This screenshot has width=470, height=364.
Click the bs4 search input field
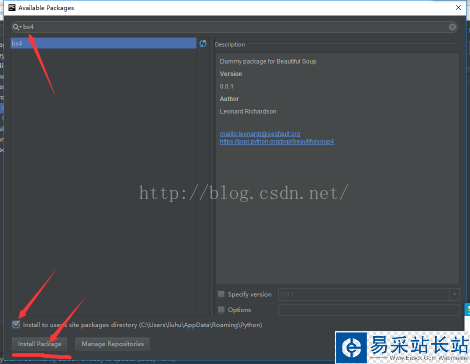point(235,27)
